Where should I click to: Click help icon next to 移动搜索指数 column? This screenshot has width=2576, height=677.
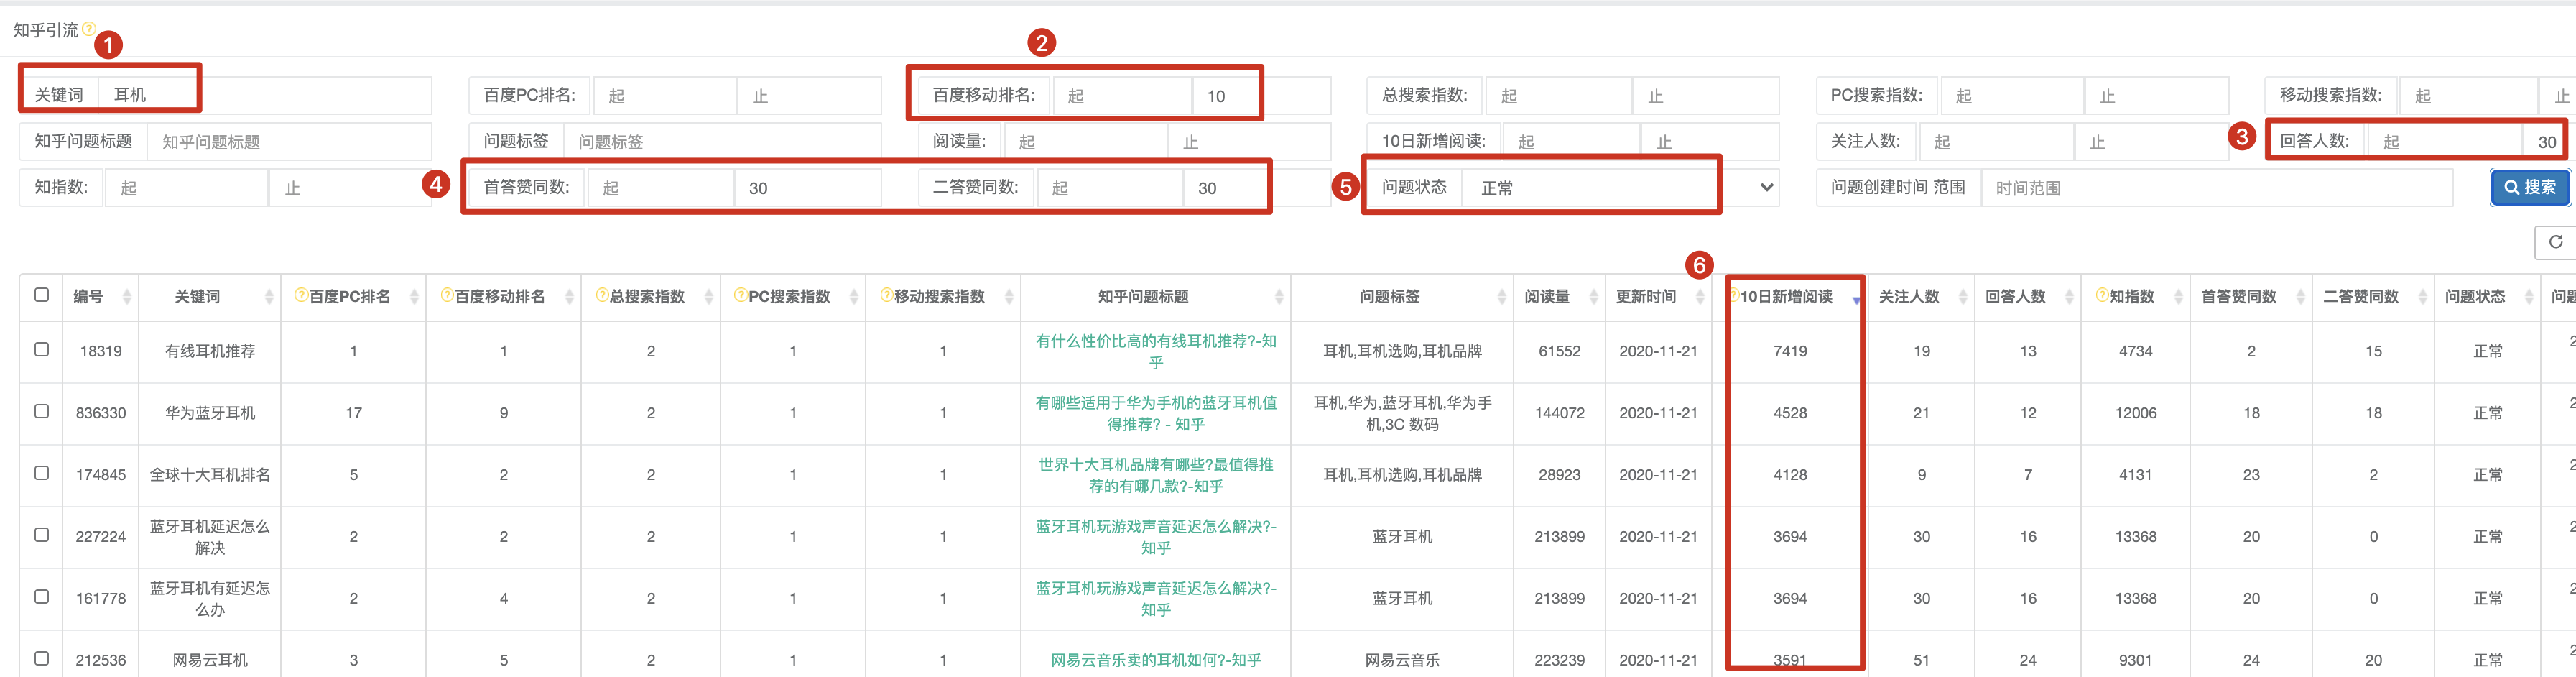886,295
